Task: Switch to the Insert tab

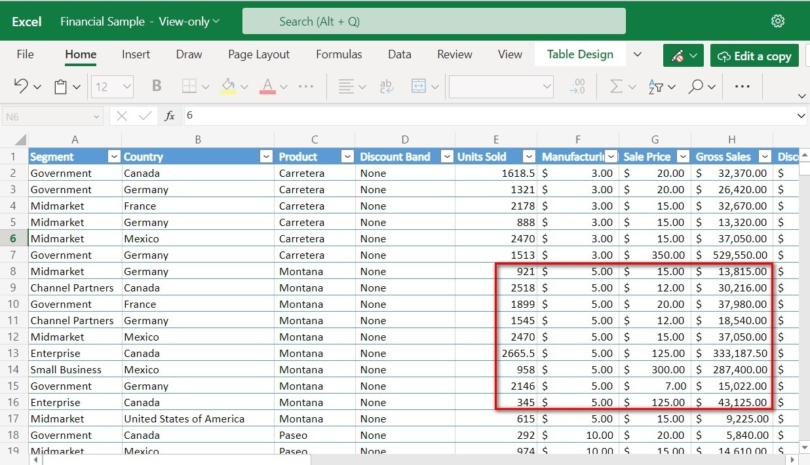Action: click(136, 55)
